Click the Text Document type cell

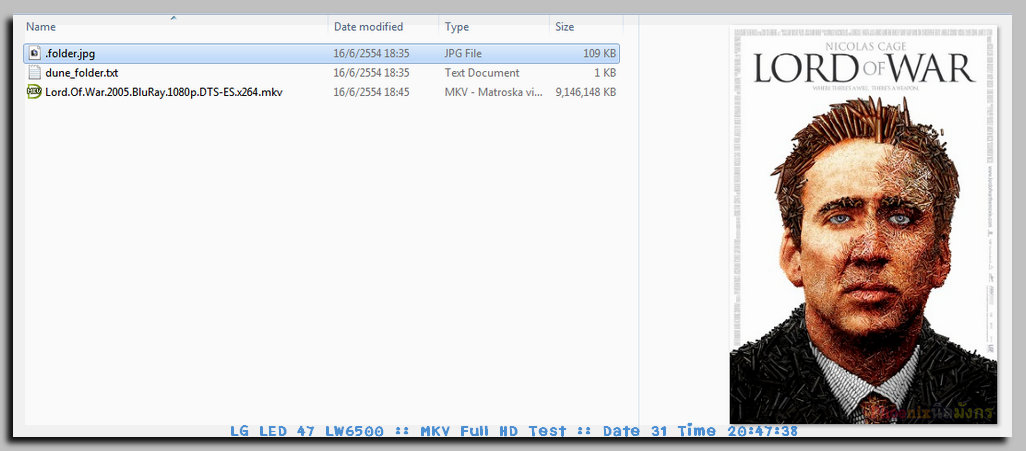(x=482, y=73)
